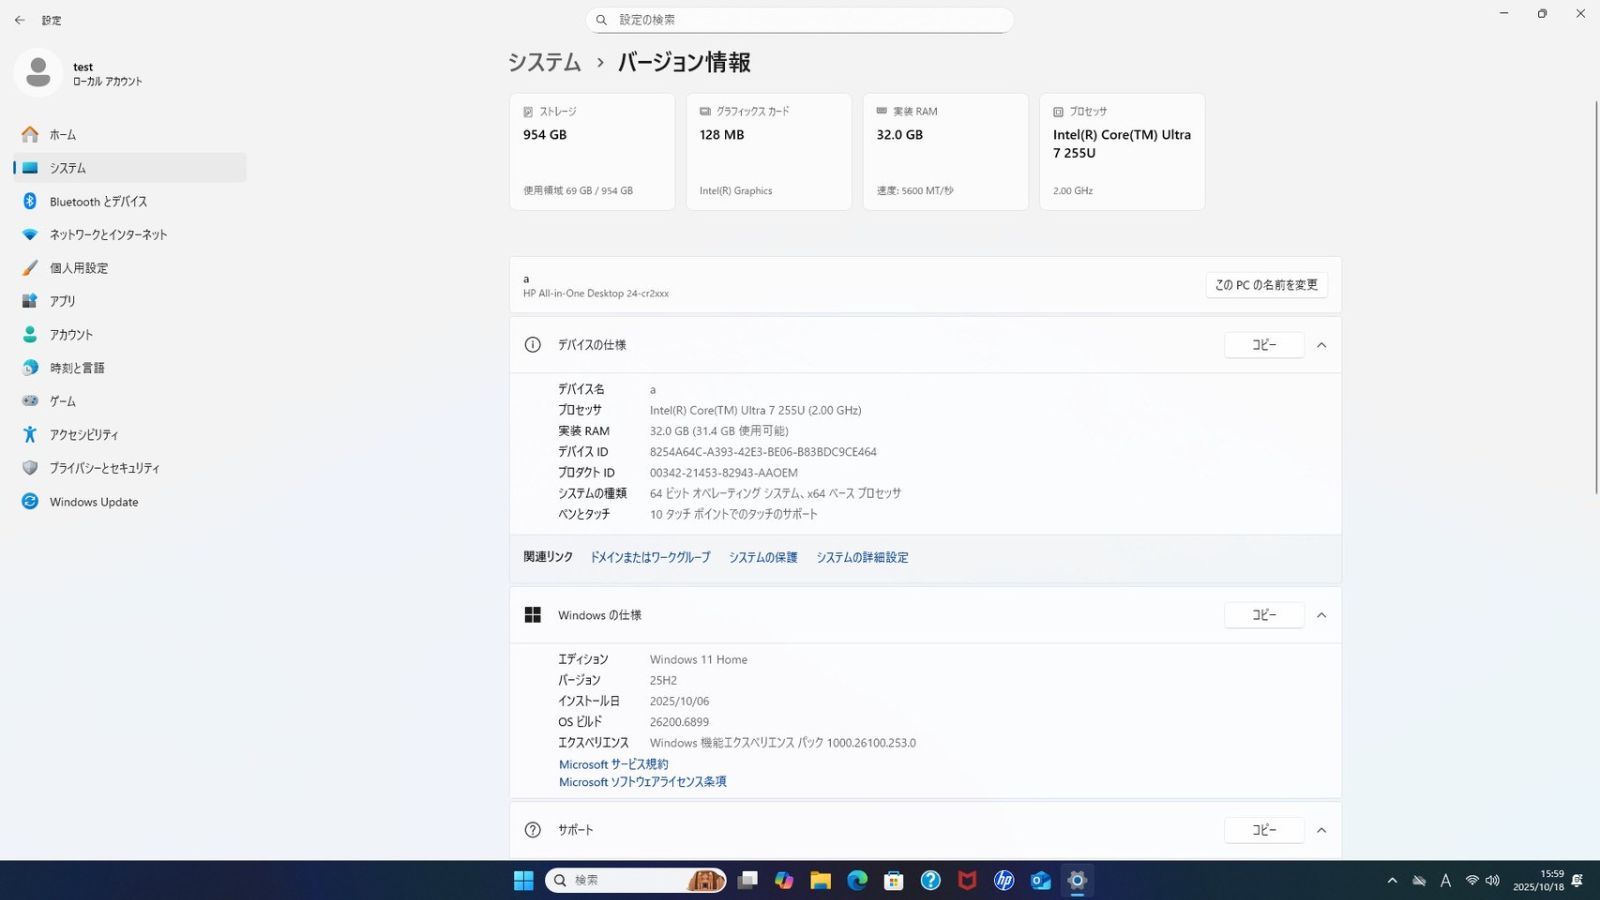This screenshot has width=1600, height=900.
Task: Launch Copilot from the taskbar
Action: (x=785, y=881)
